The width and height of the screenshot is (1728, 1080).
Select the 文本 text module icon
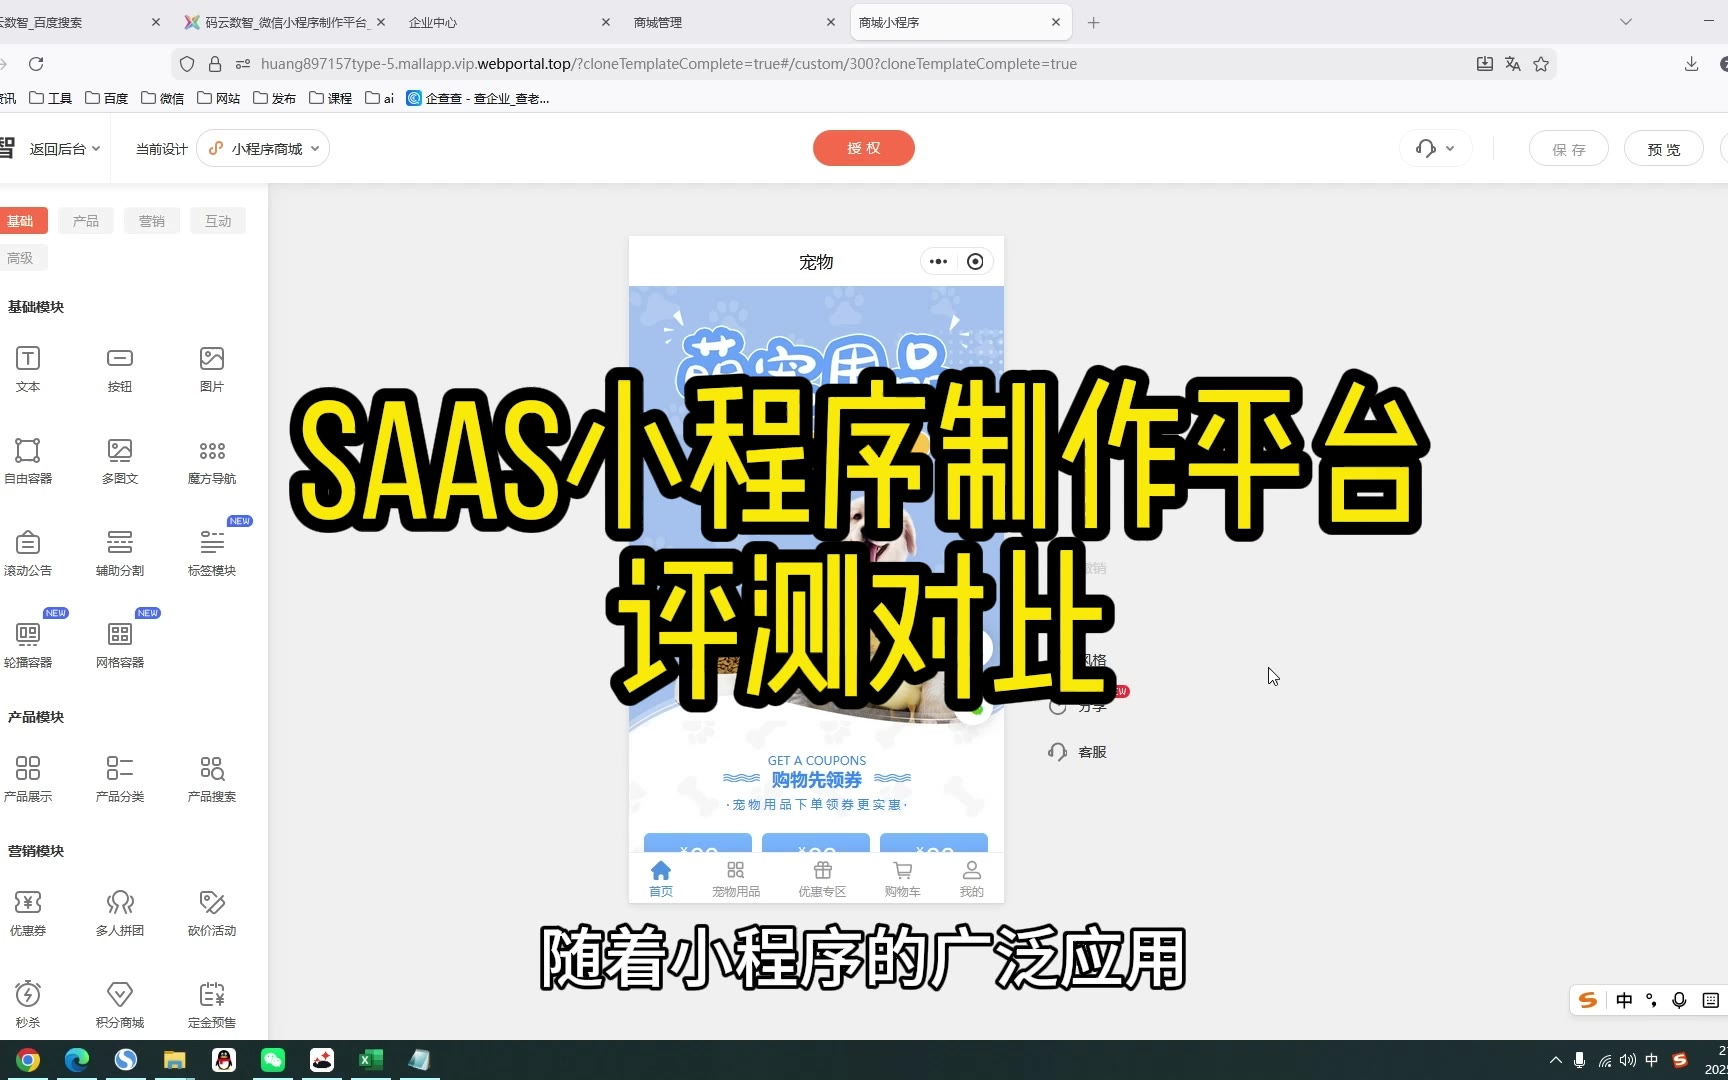(28, 359)
